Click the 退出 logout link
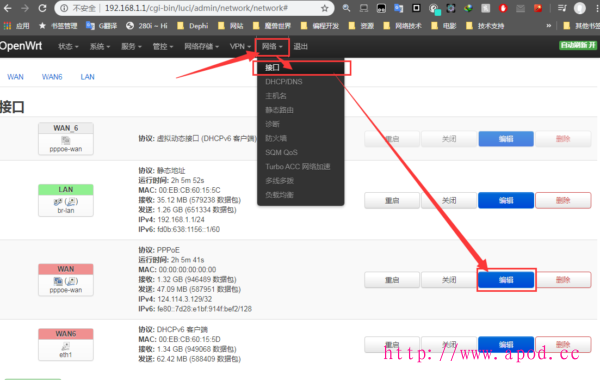Screen dimensions: 600x380 point(301,46)
